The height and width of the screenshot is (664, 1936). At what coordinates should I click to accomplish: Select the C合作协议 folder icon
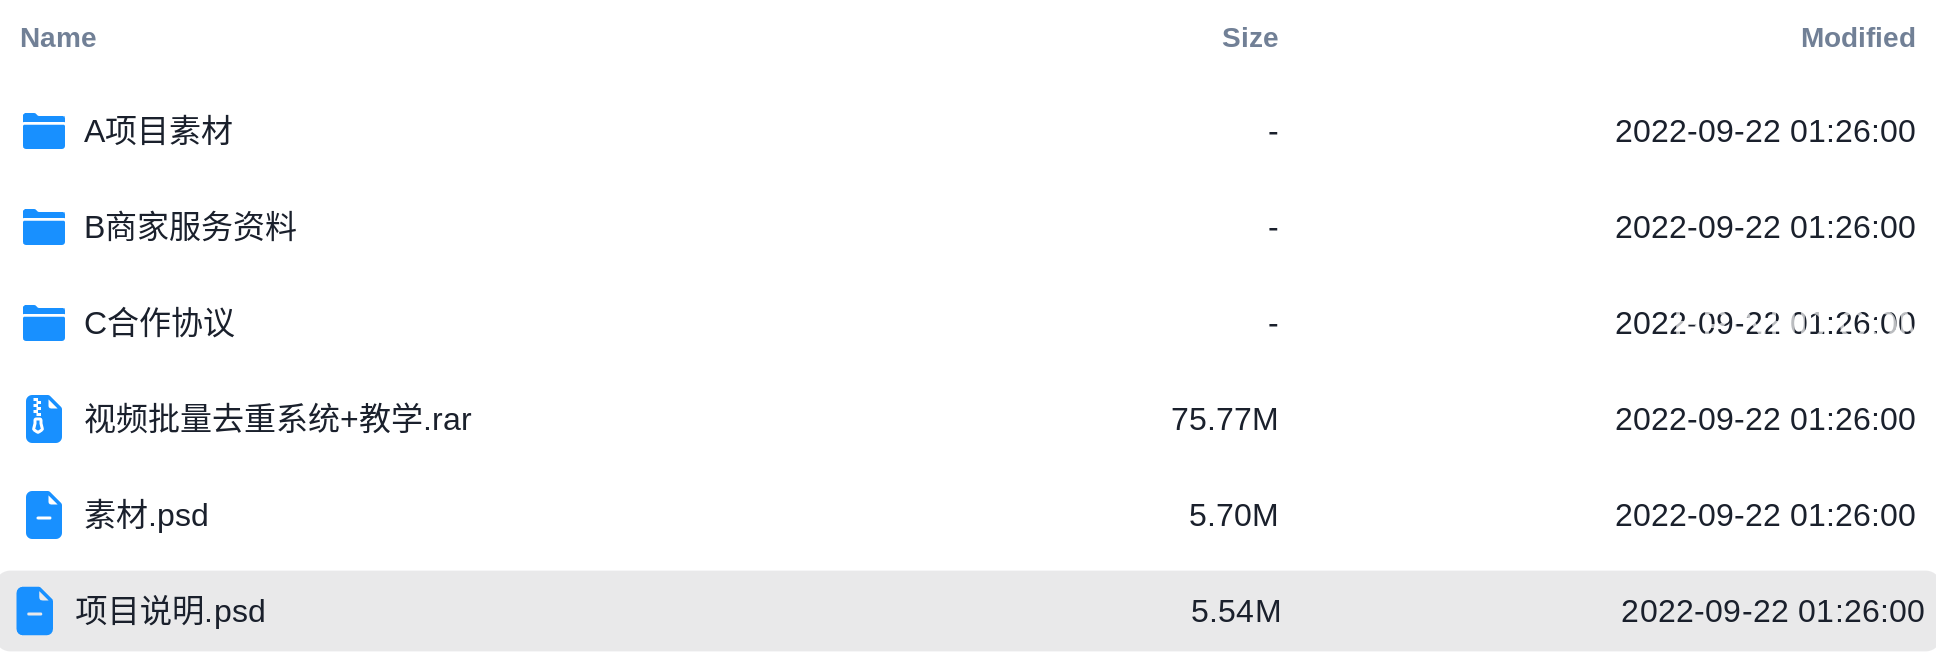click(44, 323)
